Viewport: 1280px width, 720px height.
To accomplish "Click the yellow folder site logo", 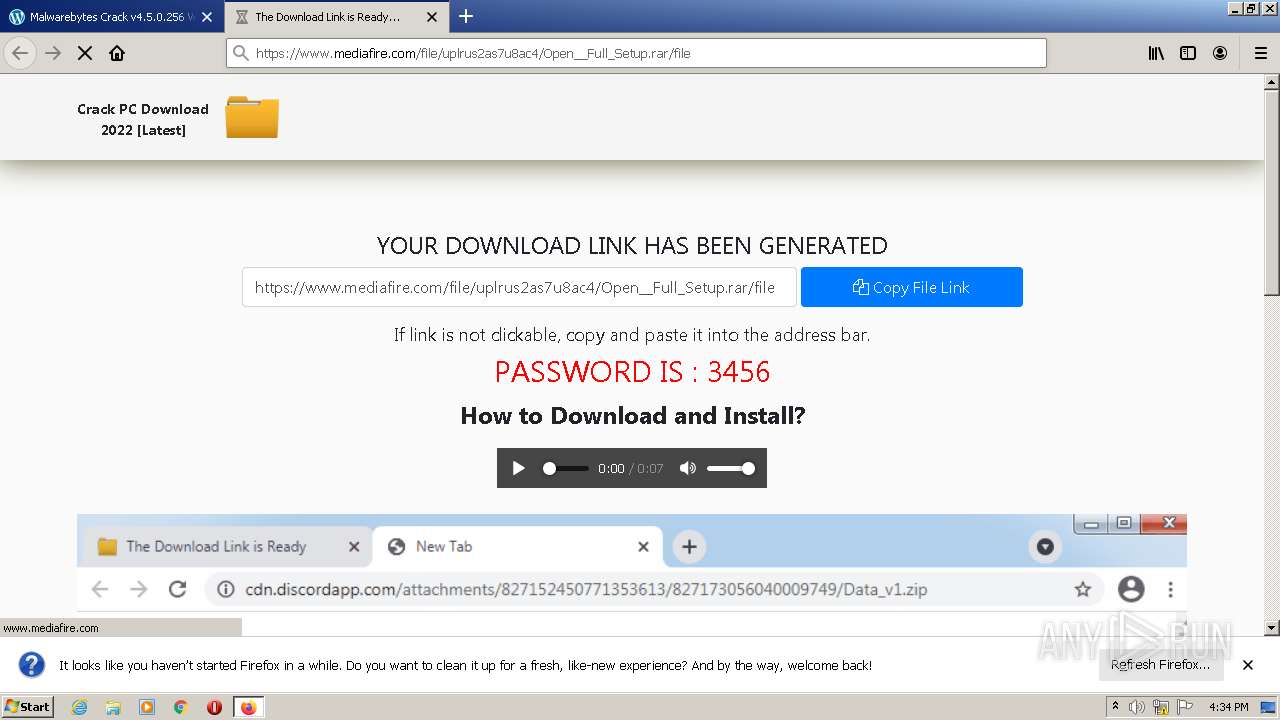I will click(x=251, y=117).
